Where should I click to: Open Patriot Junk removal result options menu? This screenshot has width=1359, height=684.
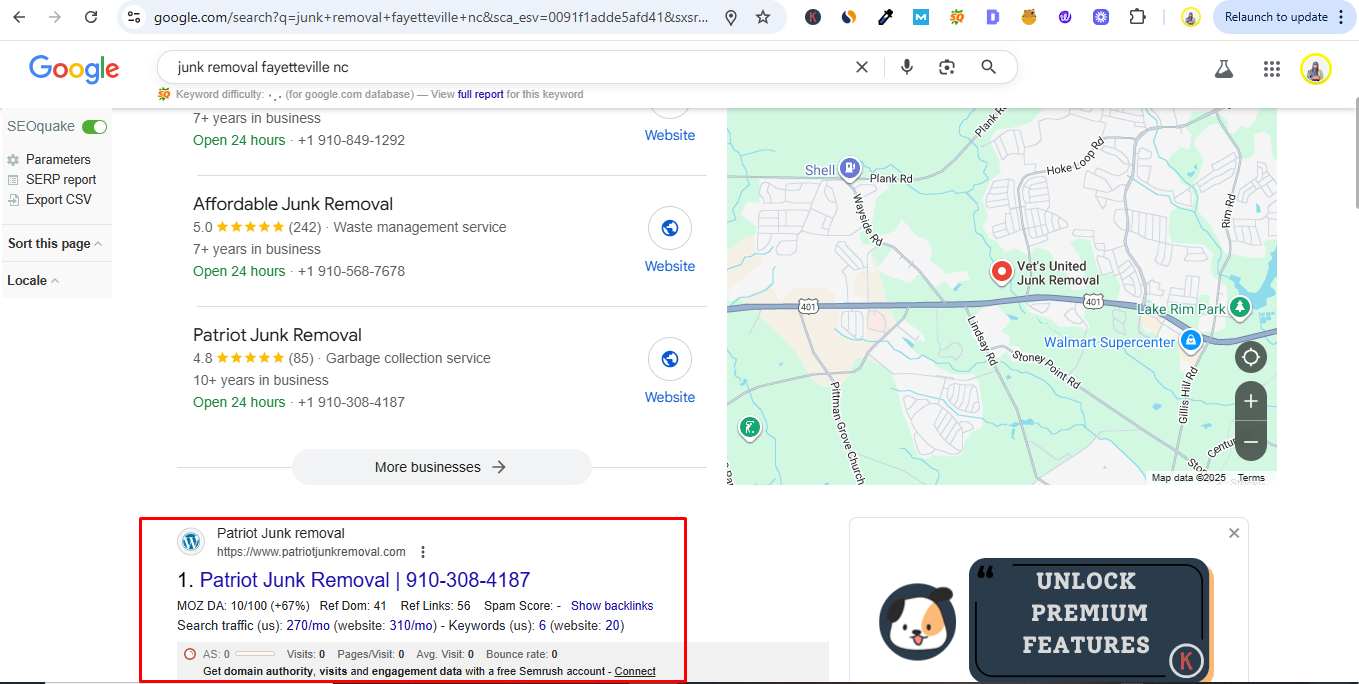click(x=423, y=552)
